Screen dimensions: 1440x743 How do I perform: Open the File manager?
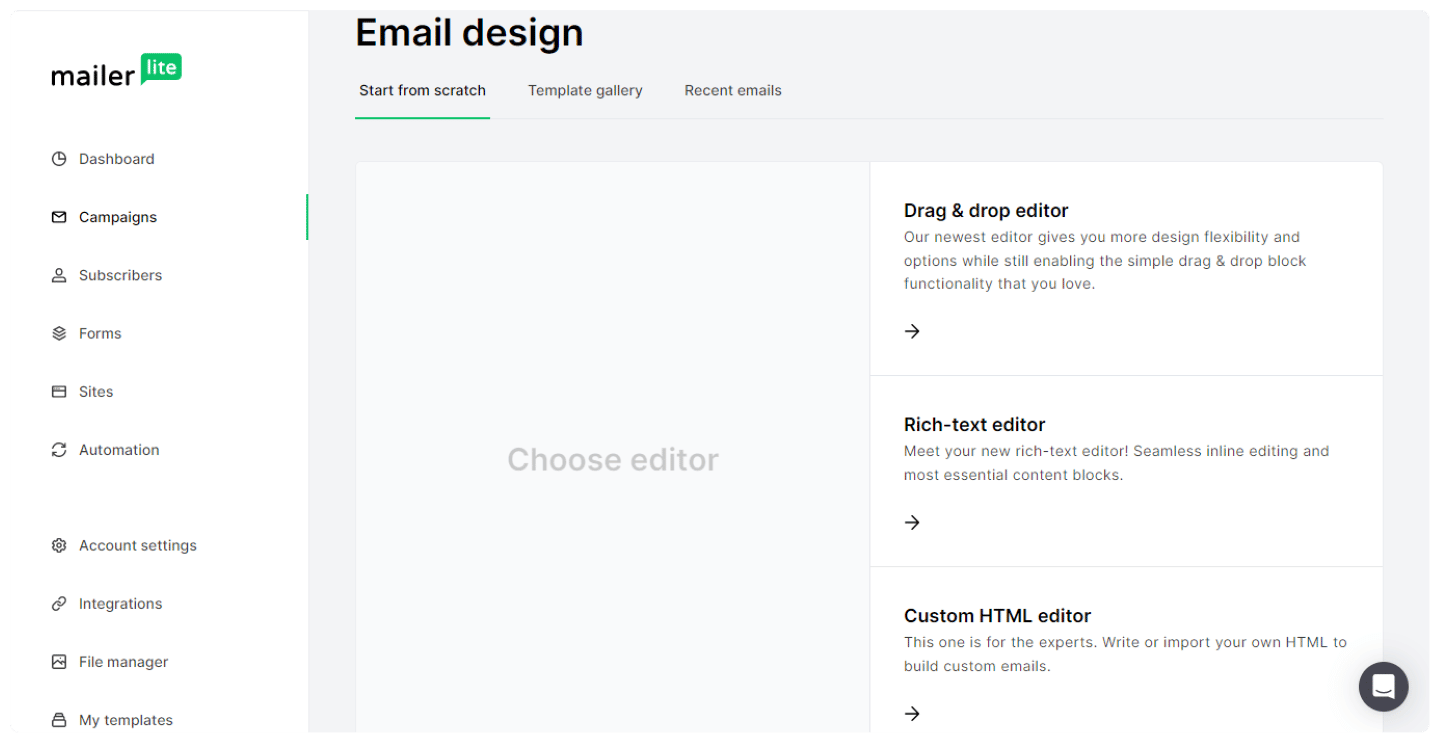(x=123, y=661)
